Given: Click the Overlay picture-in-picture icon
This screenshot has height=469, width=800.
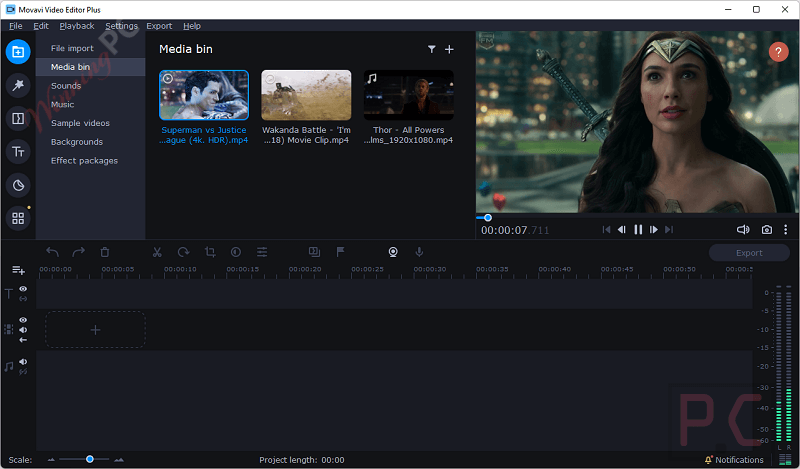Looking at the screenshot, I should (x=314, y=252).
